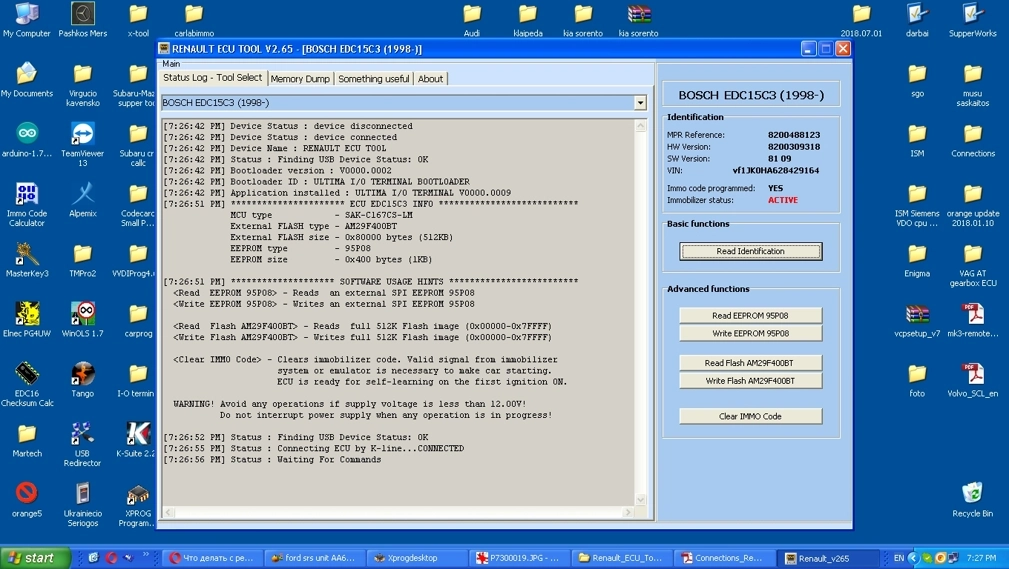Click log scrollbar up arrow
The width and height of the screenshot is (1009, 569).
[x=640, y=127]
